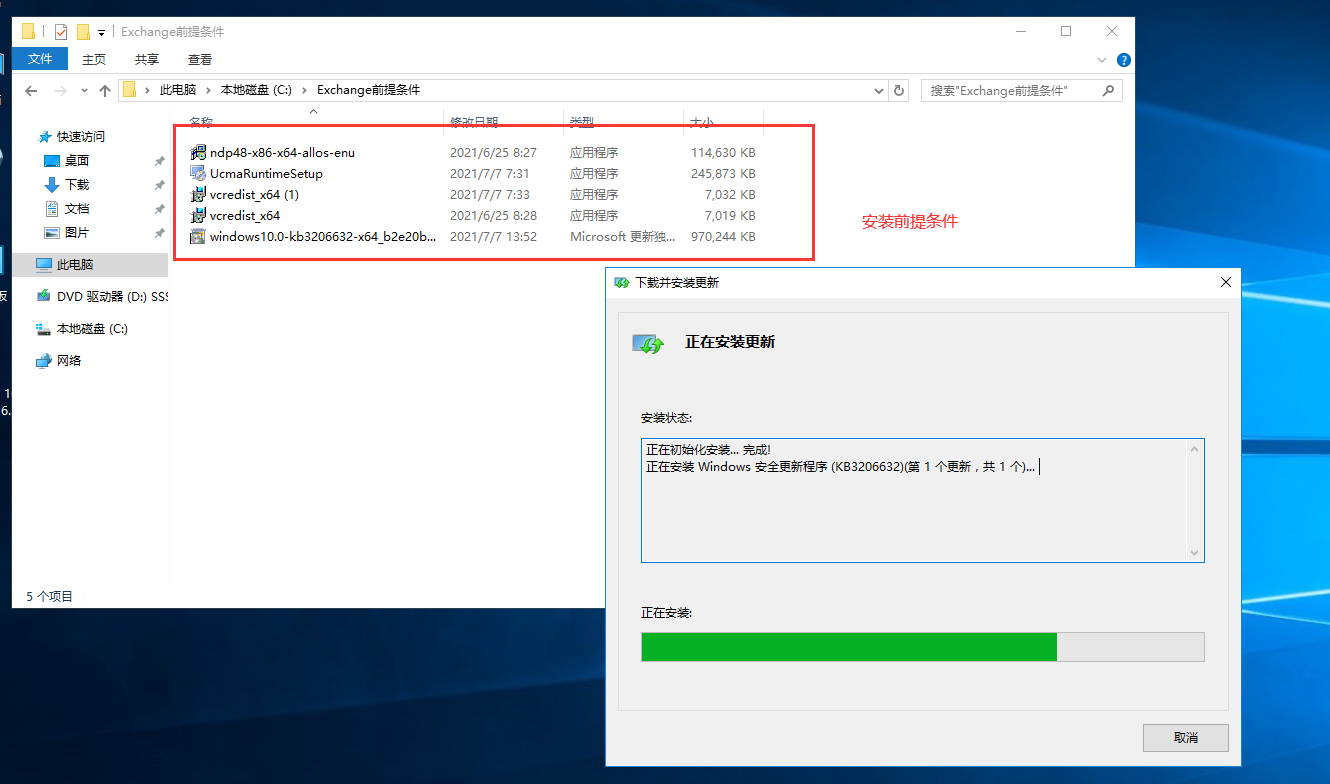Select 文档 in navigation pane
This screenshot has width=1330, height=784.
[77, 208]
